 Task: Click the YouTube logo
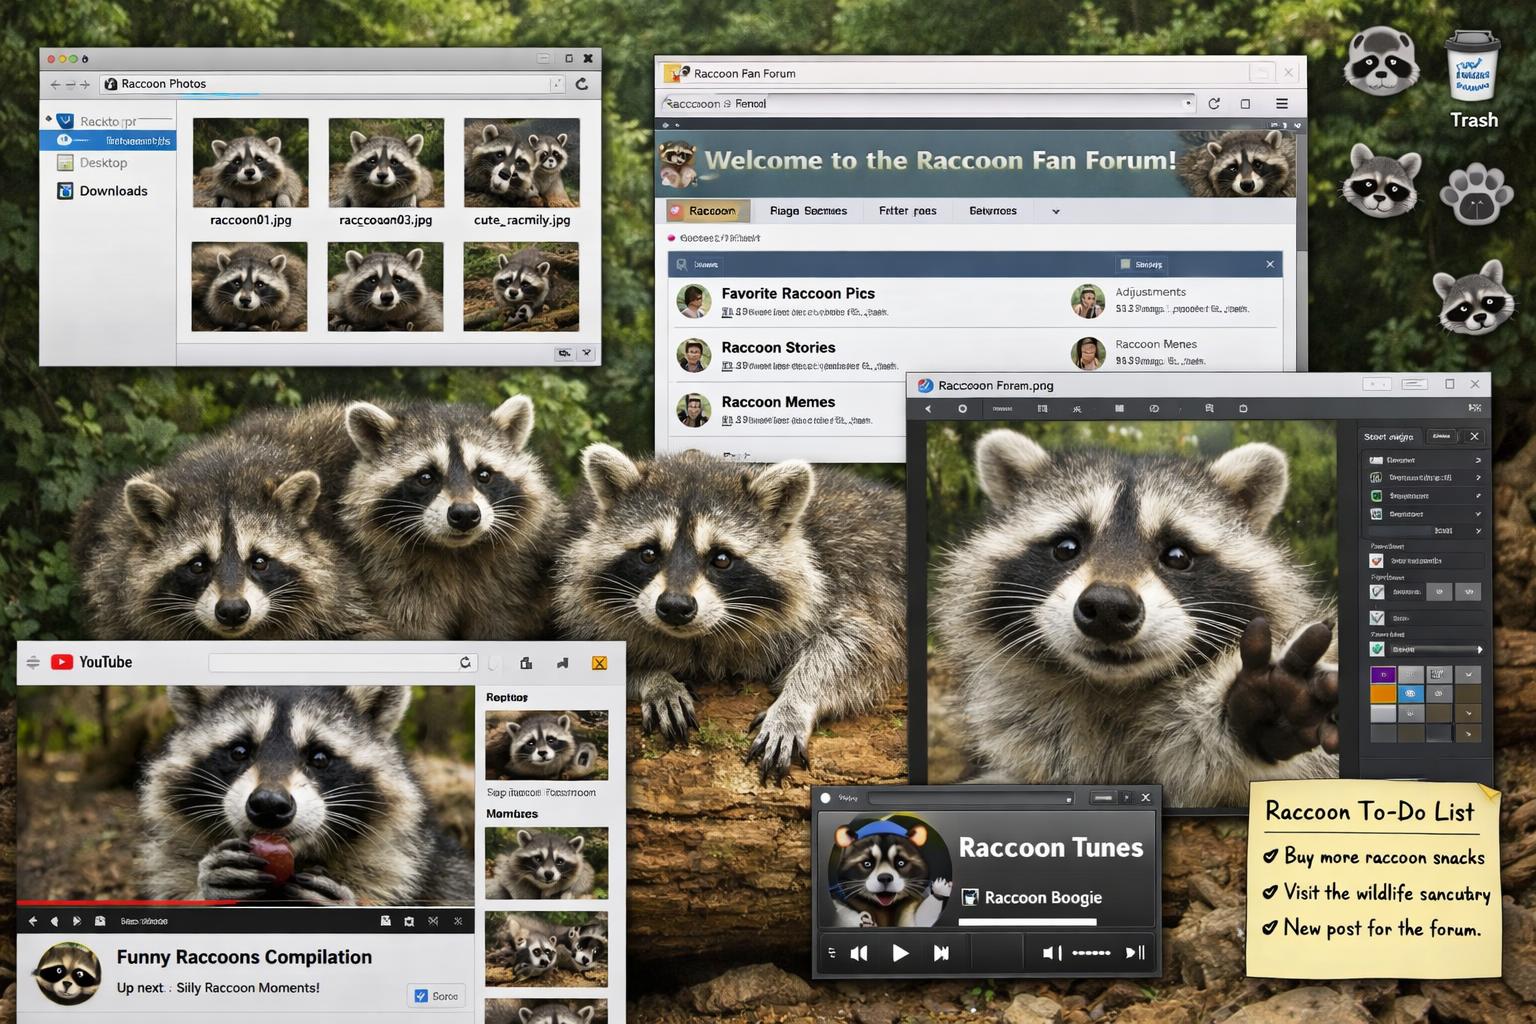coord(92,662)
